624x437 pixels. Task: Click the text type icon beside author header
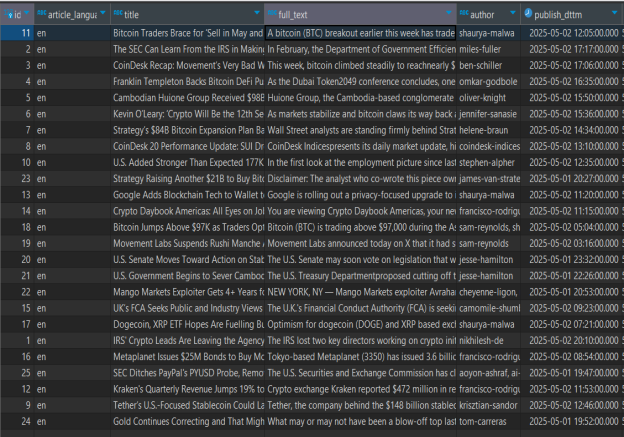[x=464, y=13]
